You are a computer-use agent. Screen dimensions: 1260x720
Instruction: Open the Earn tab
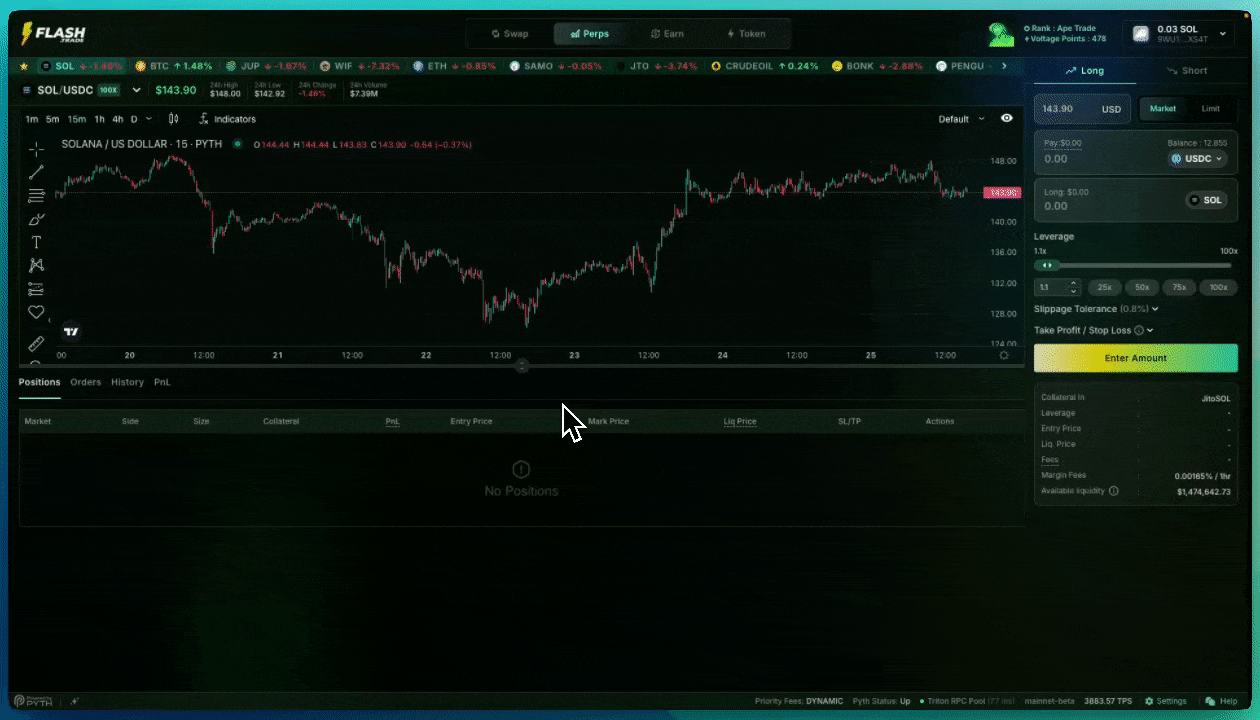pos(667,34)
